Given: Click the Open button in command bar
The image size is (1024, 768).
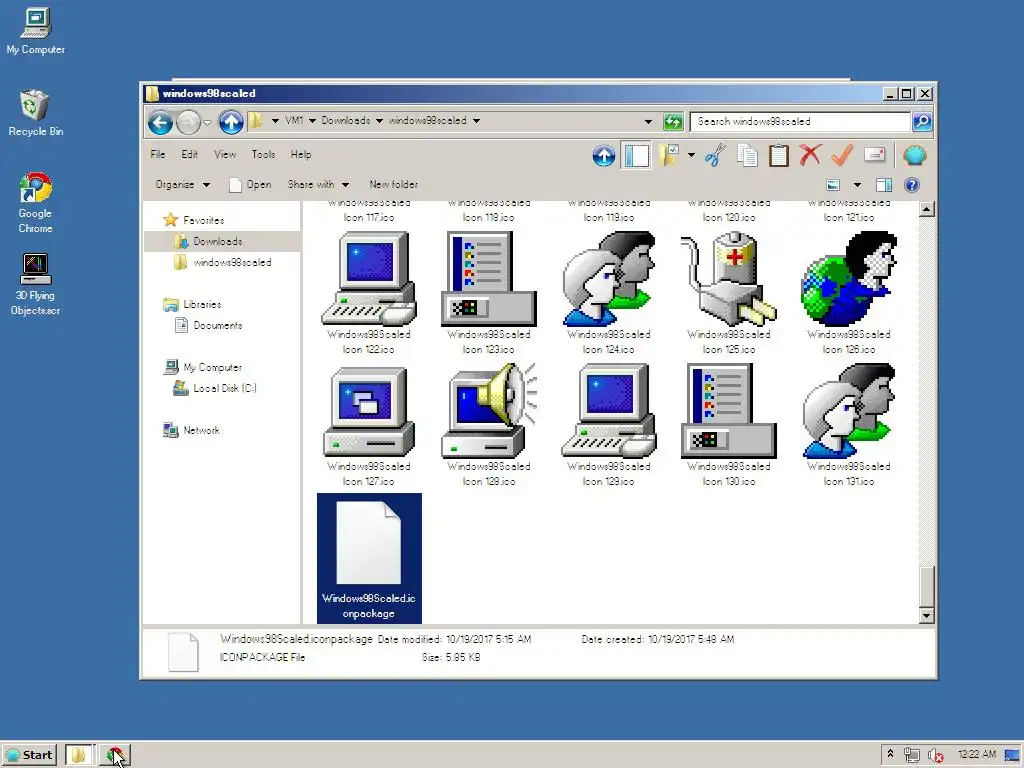Looking at the screenshot, I should pos(250,185).
